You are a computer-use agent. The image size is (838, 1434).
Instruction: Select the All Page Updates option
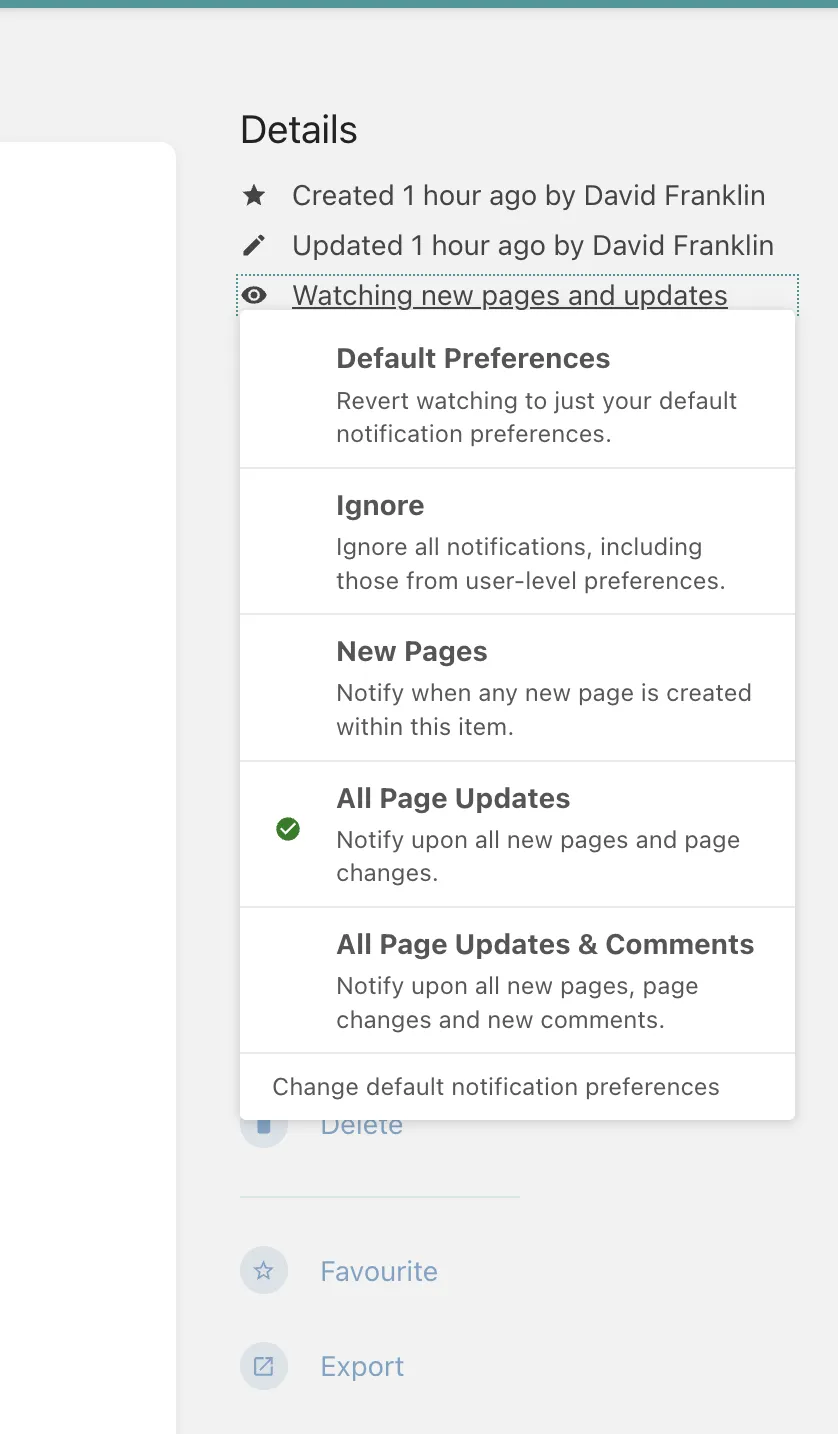(x=517, y=834)
